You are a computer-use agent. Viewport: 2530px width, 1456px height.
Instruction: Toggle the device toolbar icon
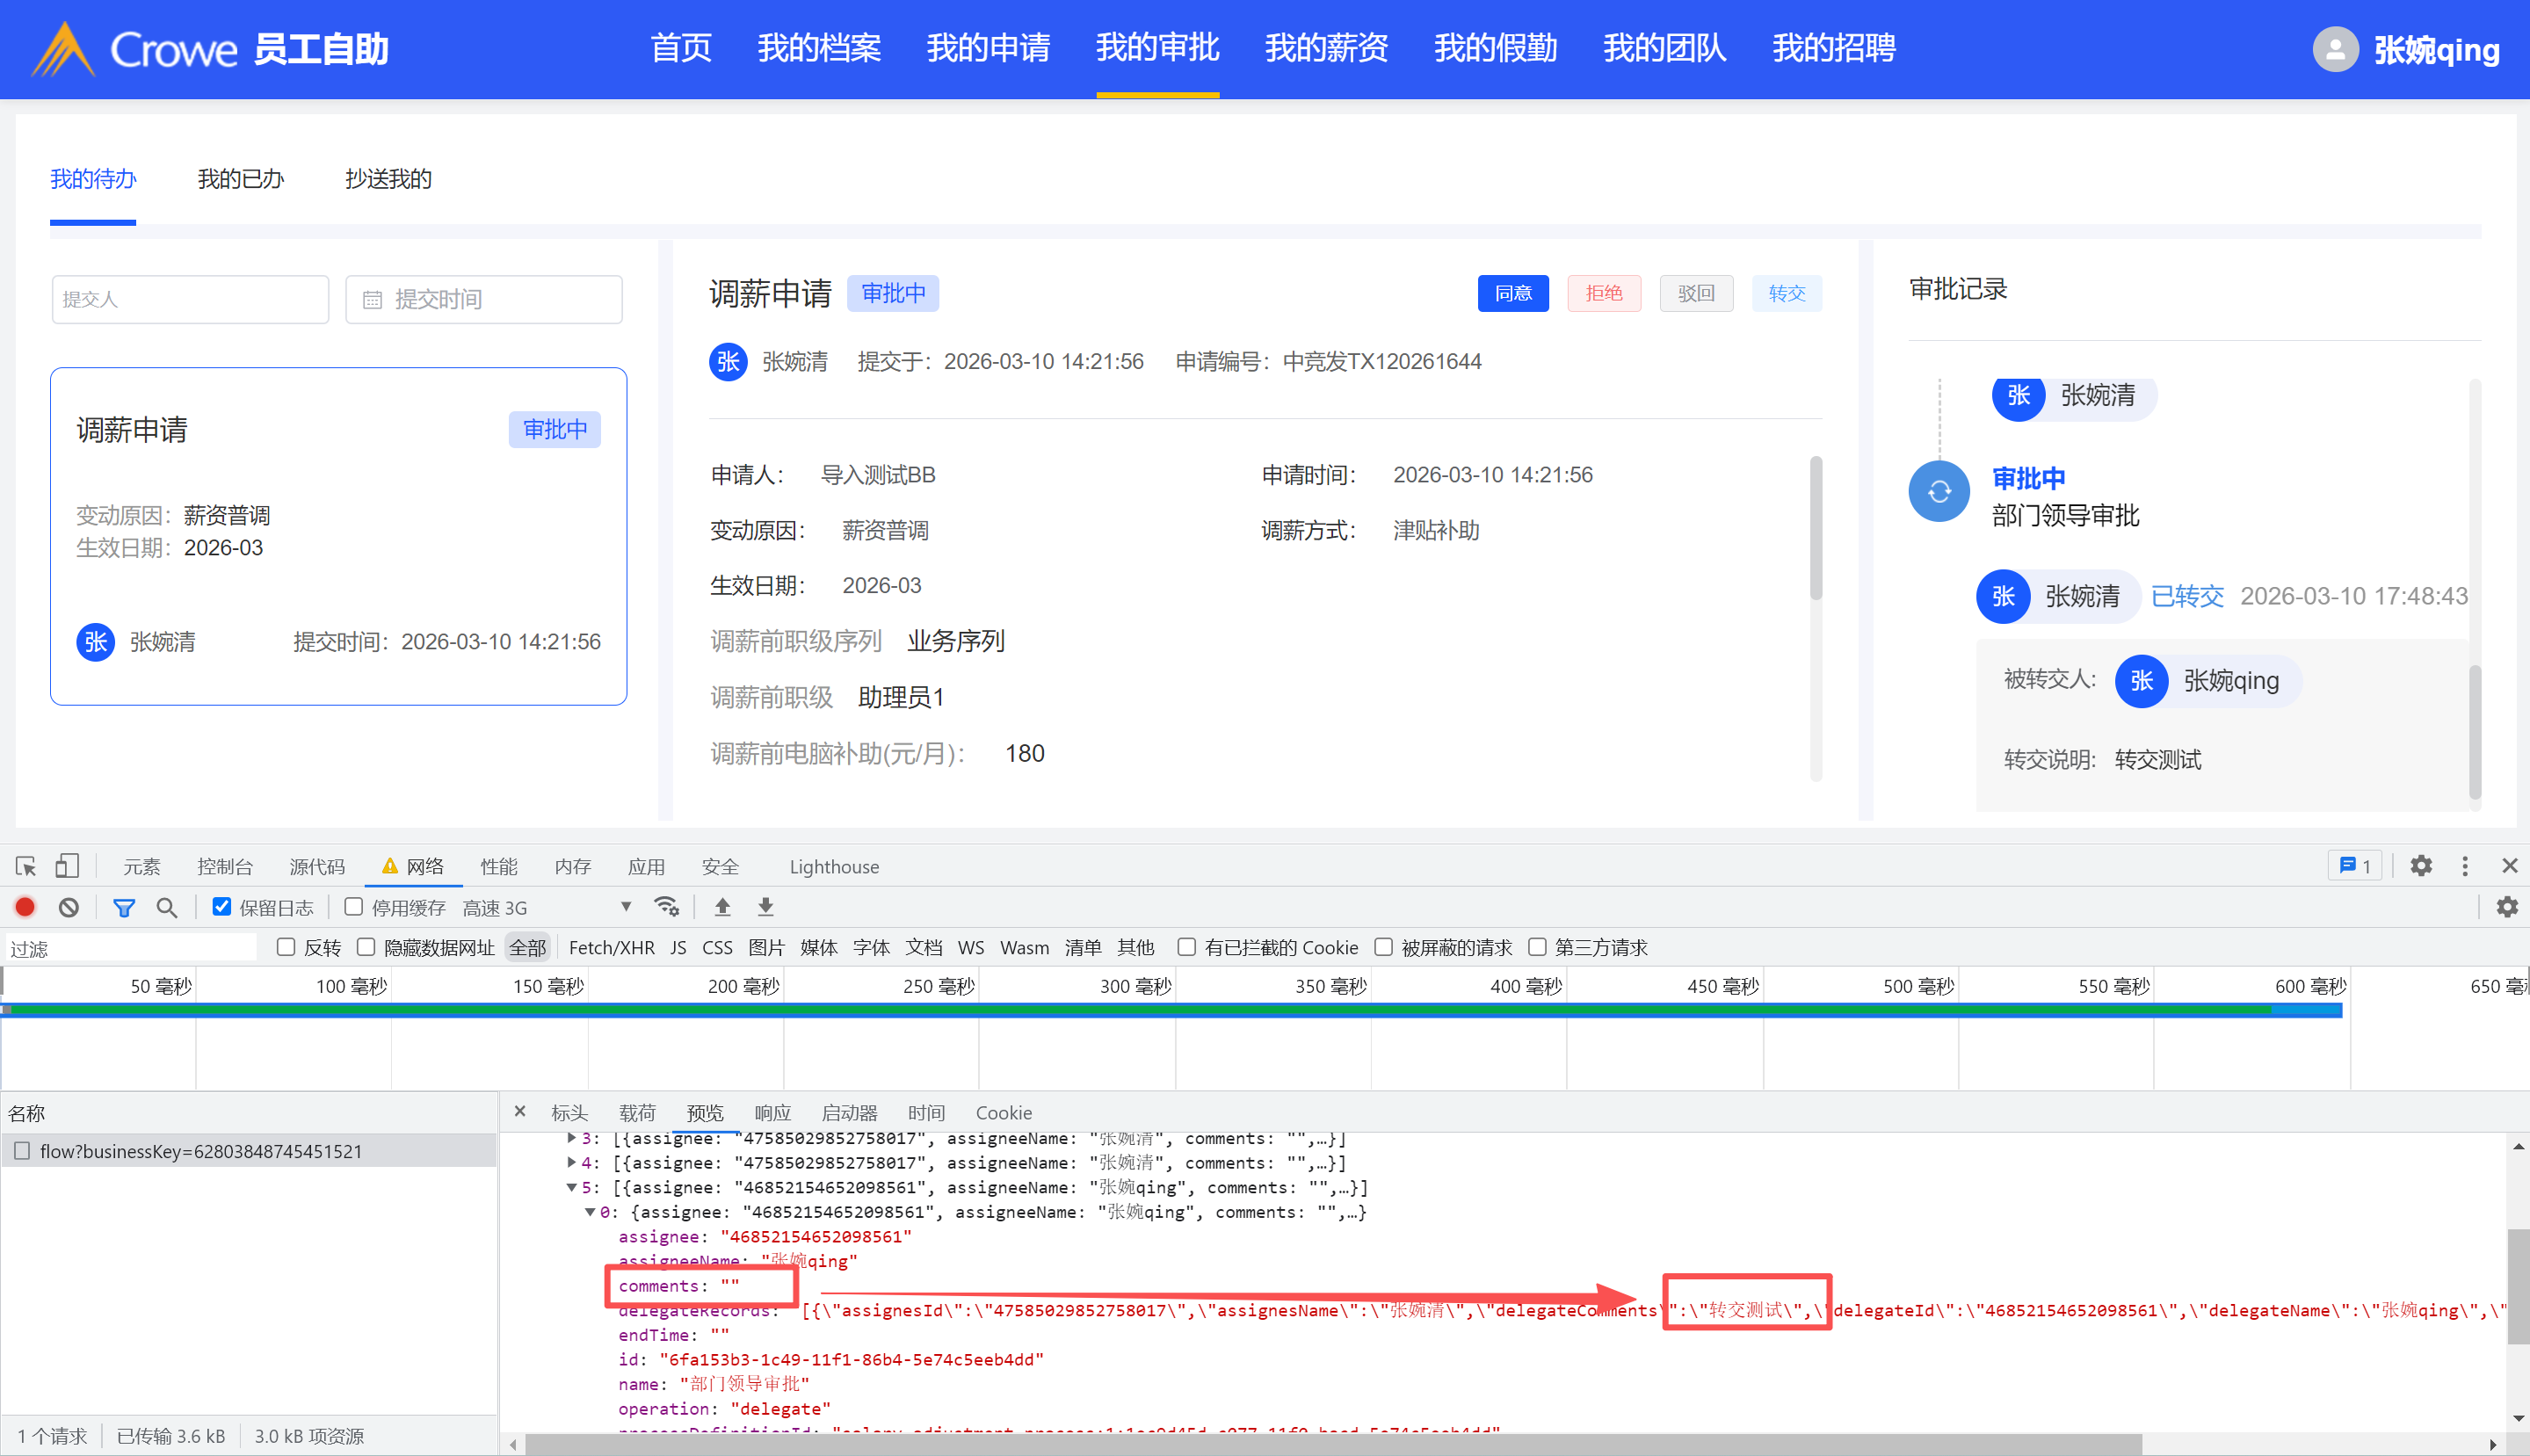[x=67, y=866]
